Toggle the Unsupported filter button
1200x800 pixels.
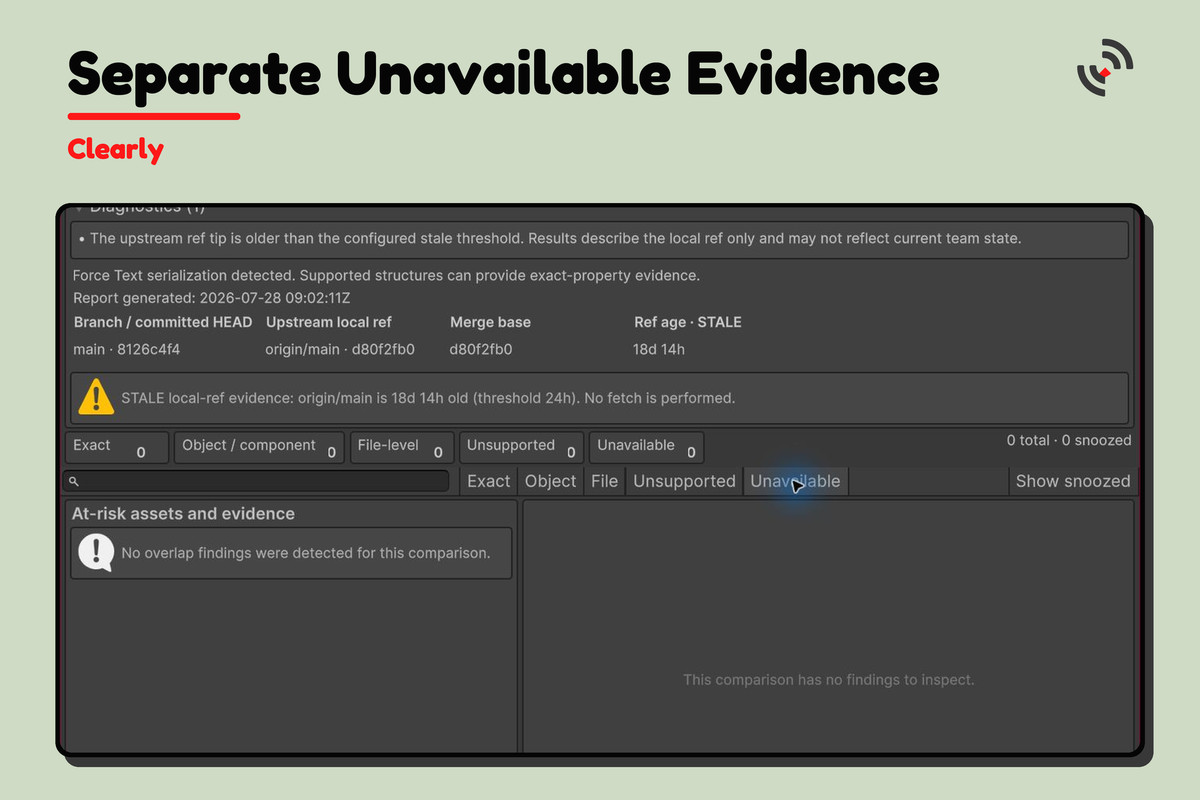coord(684,481)
